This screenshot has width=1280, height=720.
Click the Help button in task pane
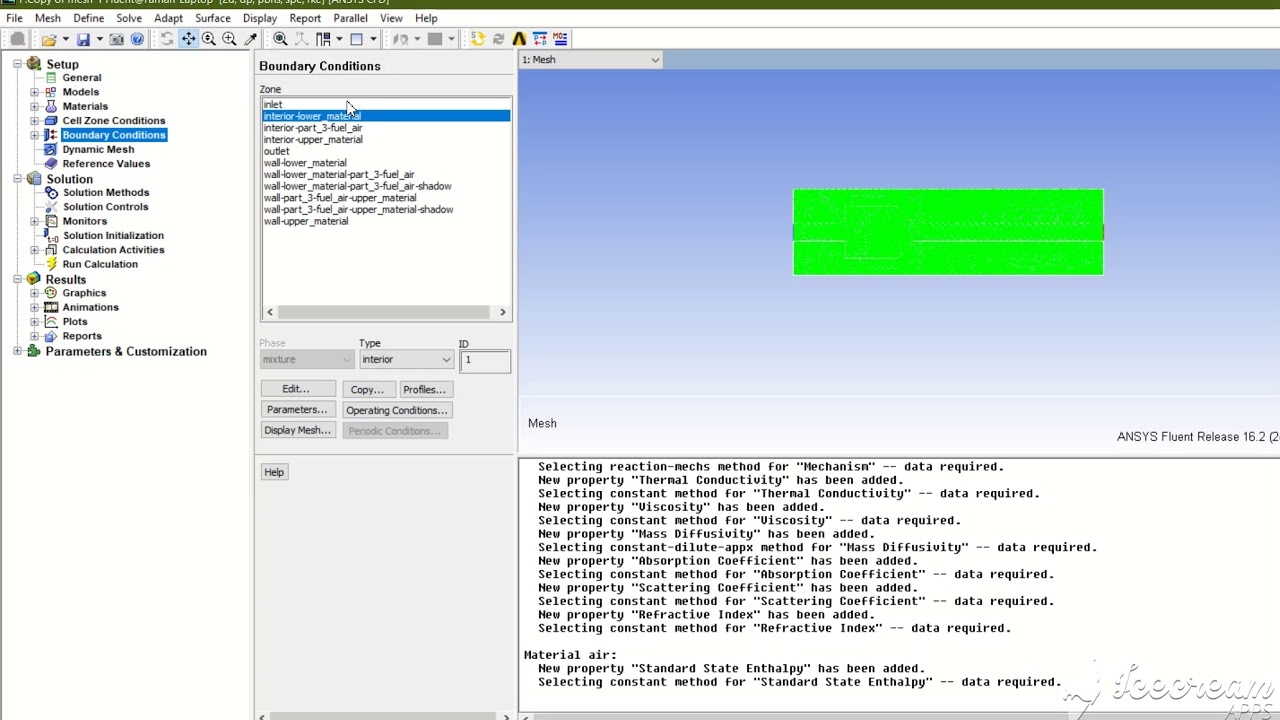point(274,472)
